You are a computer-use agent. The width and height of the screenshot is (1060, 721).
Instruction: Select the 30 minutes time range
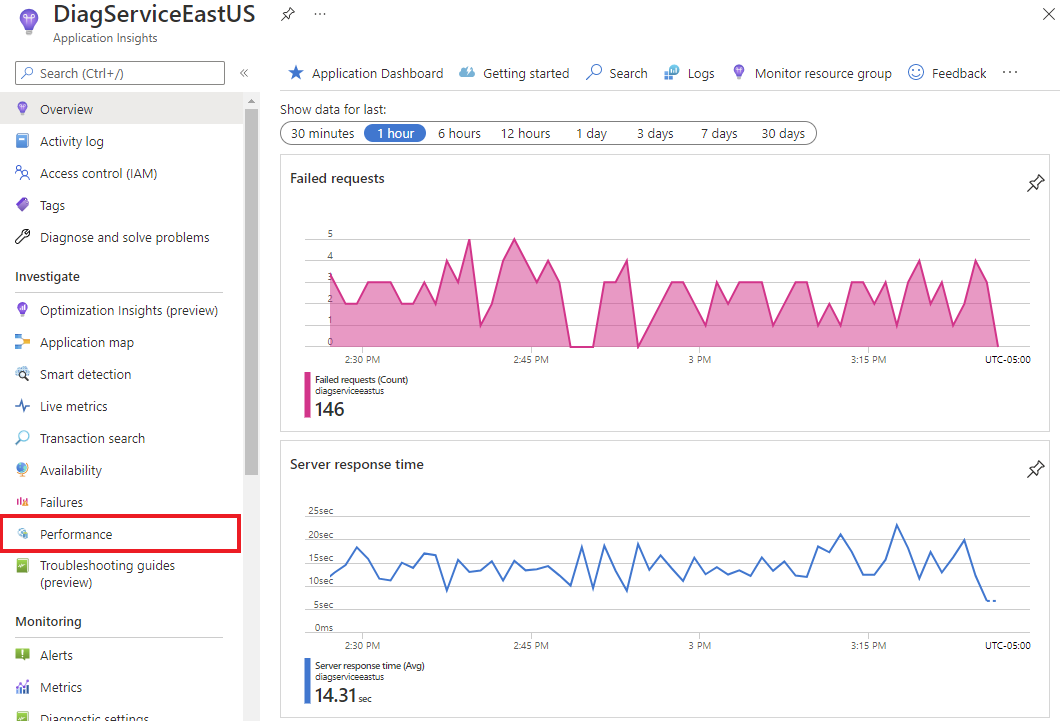coord(322,133)
